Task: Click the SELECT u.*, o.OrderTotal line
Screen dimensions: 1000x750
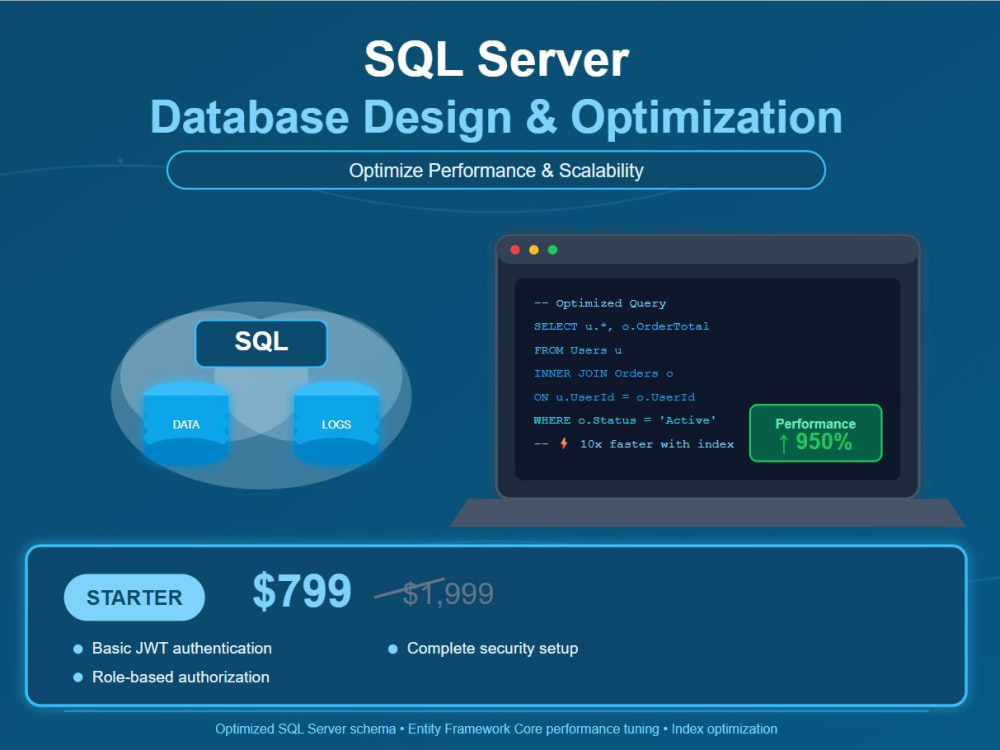Action: [x=622, y=326]
